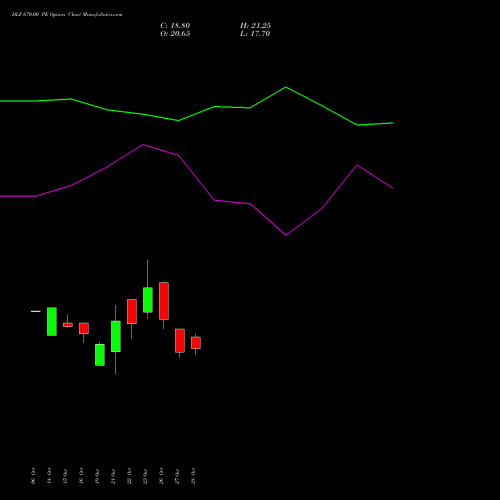Viewport: 500px width, 500px height.
Task: Click the close value C: 18.80
Action: 175,26
